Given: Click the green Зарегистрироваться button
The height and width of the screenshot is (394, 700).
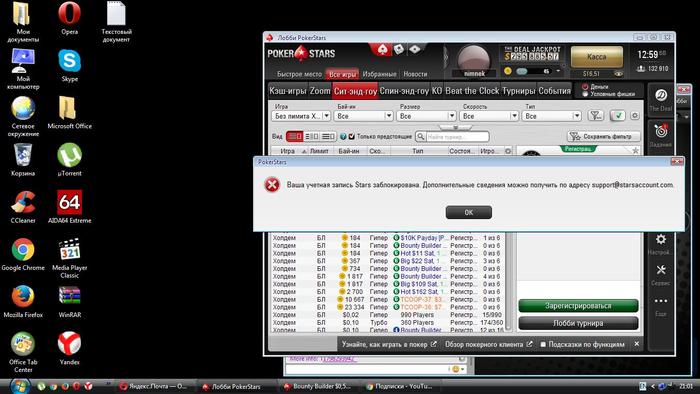Looking at the screenshot, I should tap(578, 306).
